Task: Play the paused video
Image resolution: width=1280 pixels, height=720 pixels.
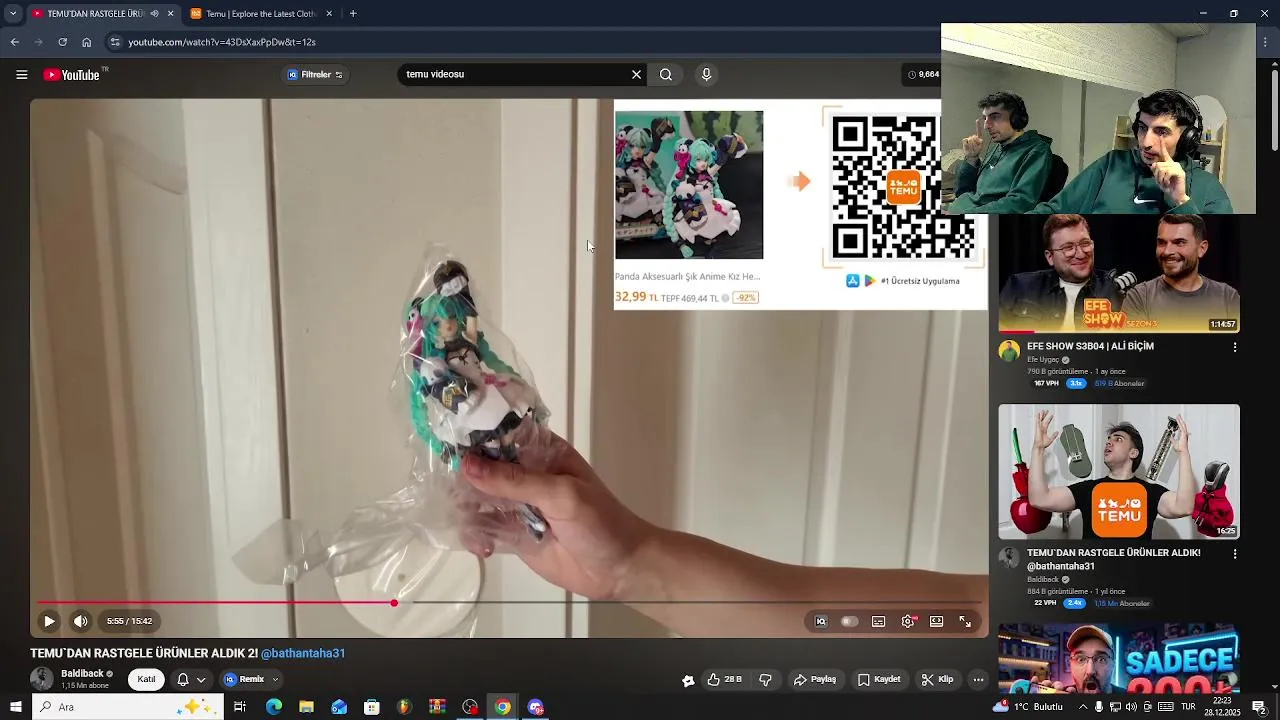Action: (49, 621)
